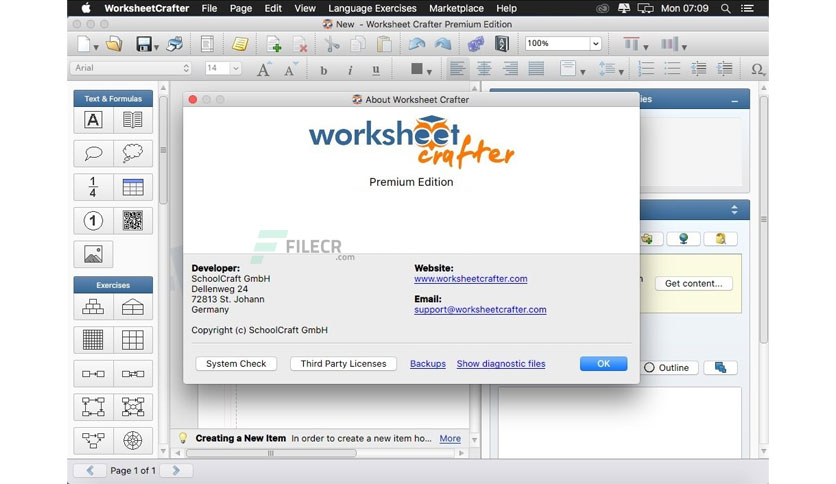
Task: Toggle left text alignment
Action: click(x=457, y=69)
